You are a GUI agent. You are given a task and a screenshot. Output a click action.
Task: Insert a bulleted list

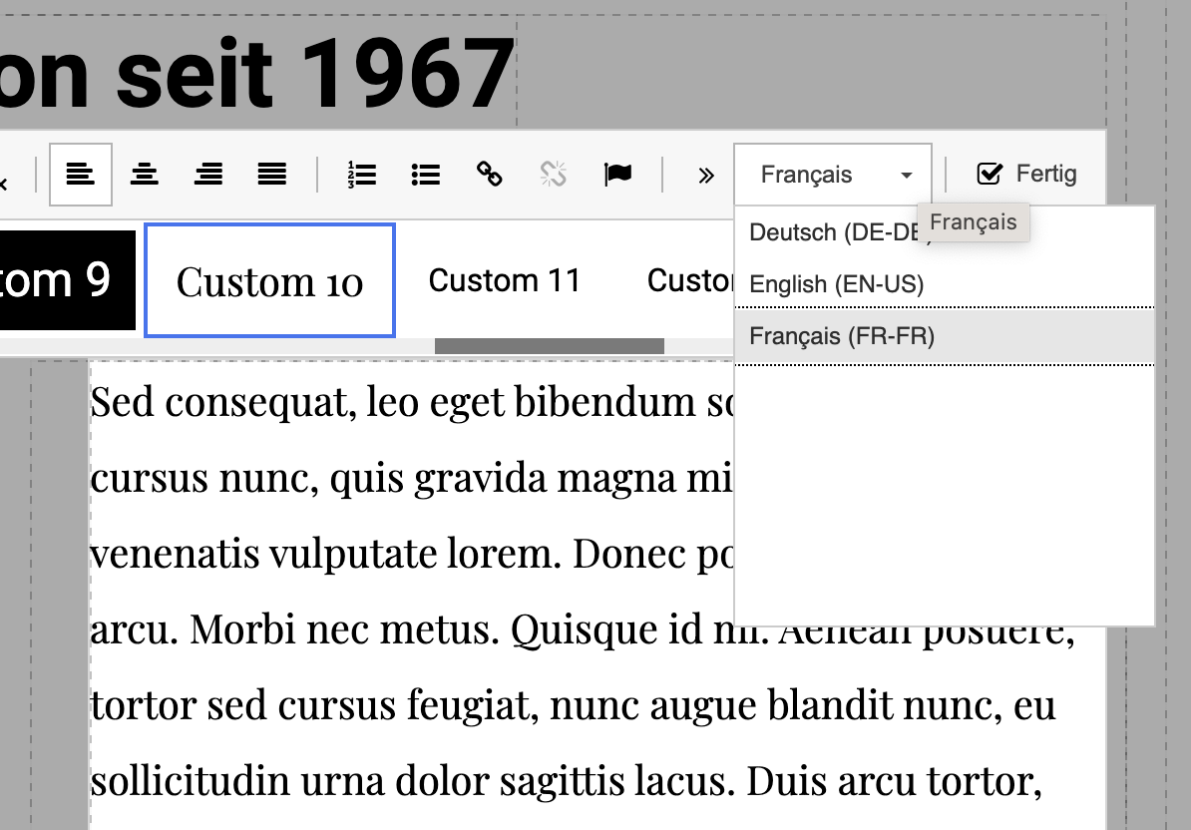(425, 175)
